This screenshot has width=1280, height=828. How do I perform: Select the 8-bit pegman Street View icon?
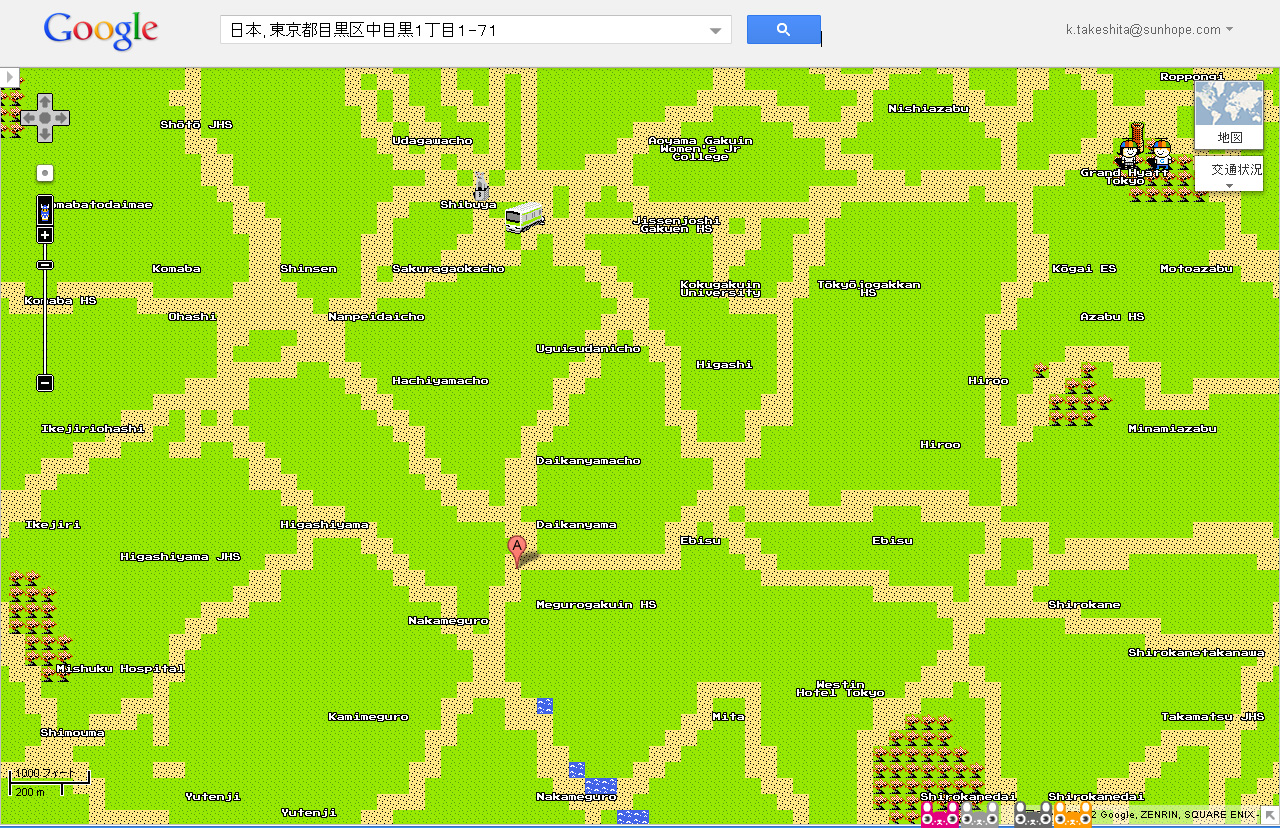pos(45,210)
